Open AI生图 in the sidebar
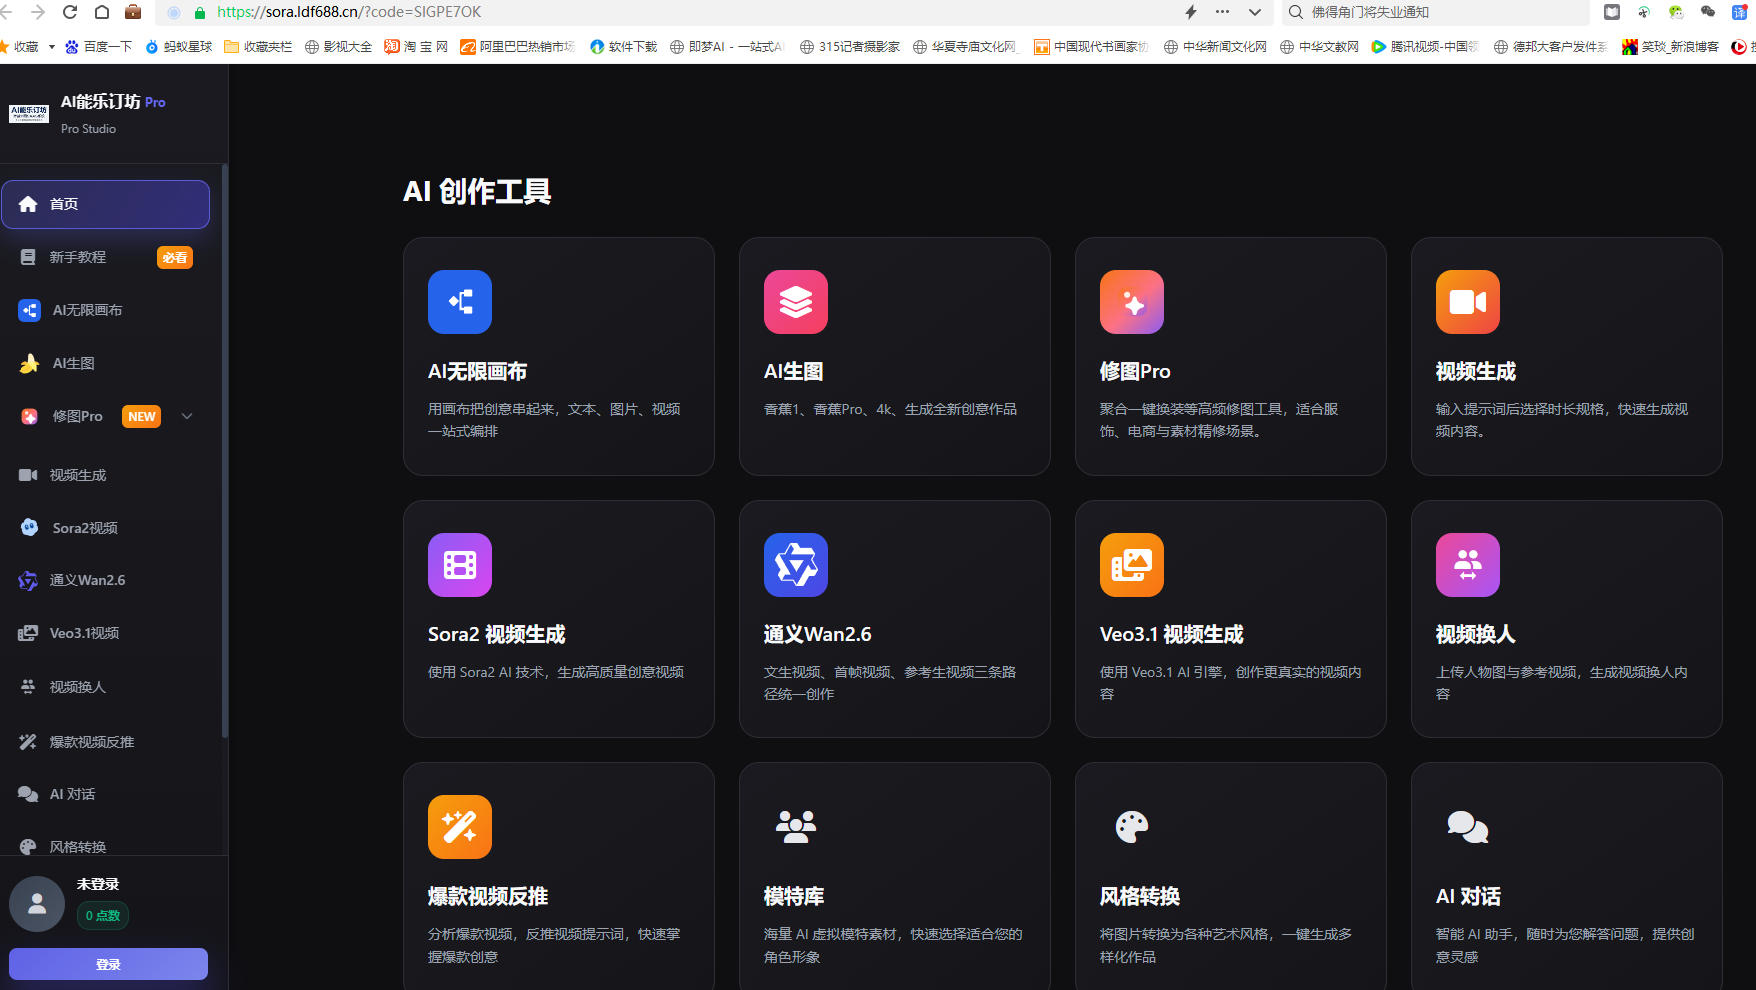1756x990 pixels. tap(105, 363)
